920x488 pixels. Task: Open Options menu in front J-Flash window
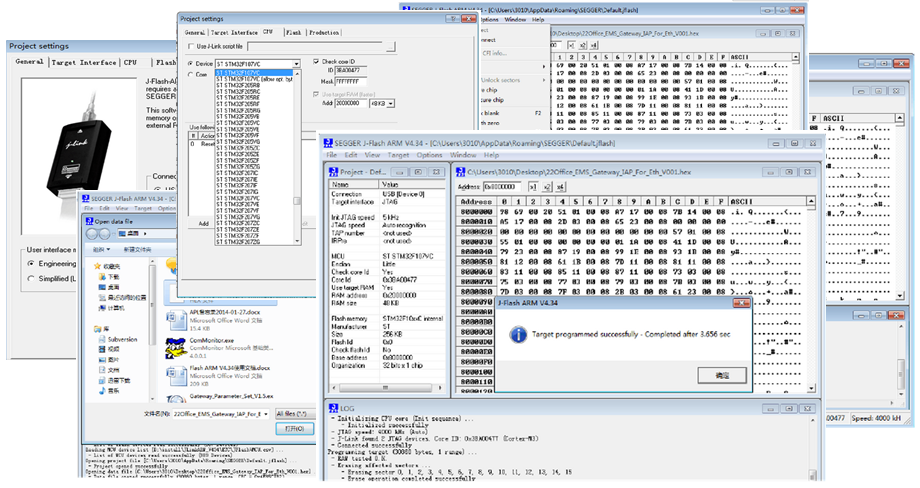point(429,155)
